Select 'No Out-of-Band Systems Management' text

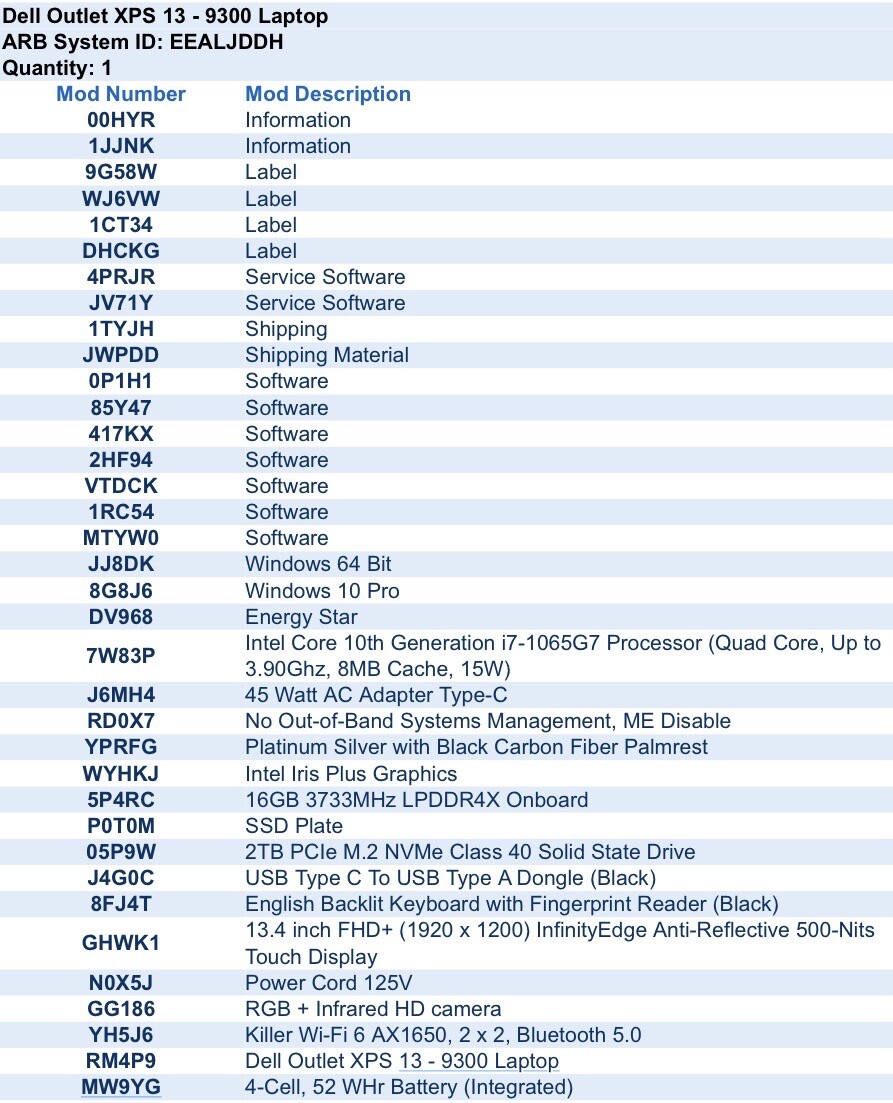[429, 720]
